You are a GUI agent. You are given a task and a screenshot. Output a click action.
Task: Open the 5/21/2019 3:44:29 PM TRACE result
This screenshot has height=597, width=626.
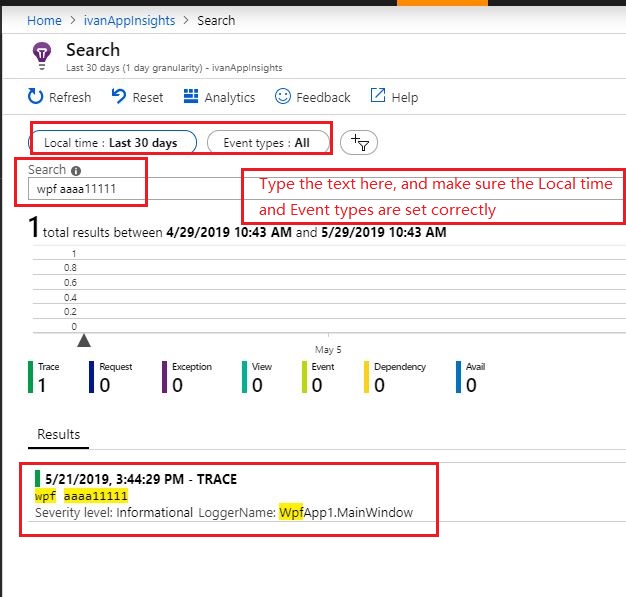coord(141,479)
